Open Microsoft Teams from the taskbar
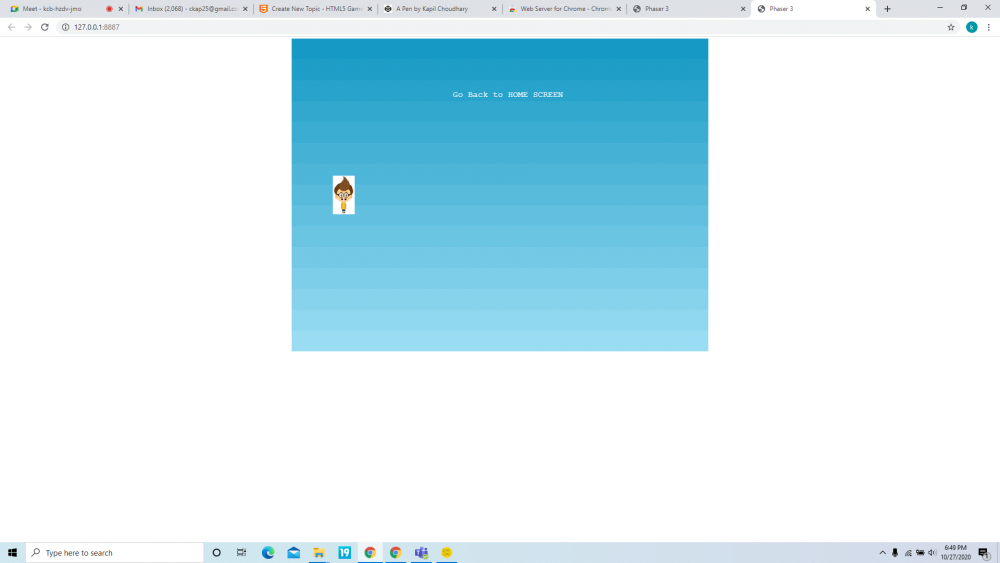 click(x=421, y=553)
